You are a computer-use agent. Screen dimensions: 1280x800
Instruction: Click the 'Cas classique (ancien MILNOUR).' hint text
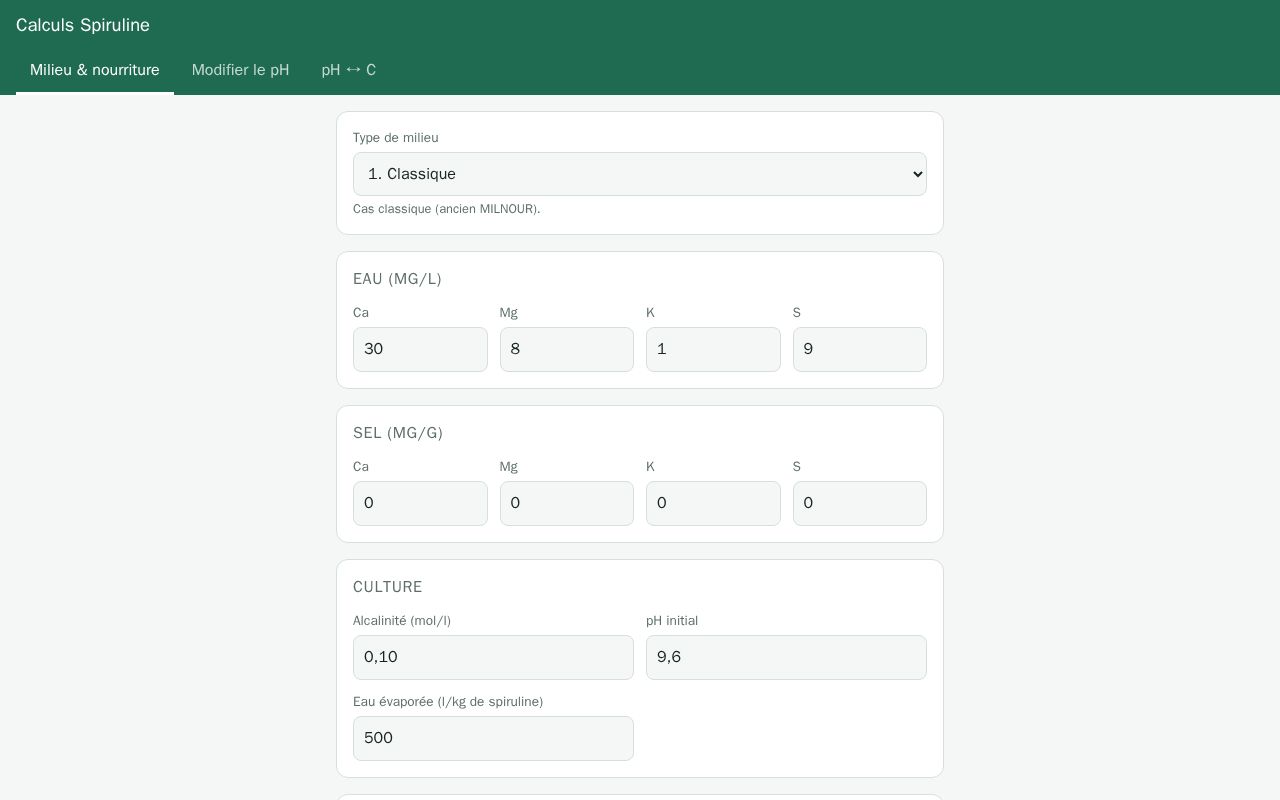coord(447,209)
